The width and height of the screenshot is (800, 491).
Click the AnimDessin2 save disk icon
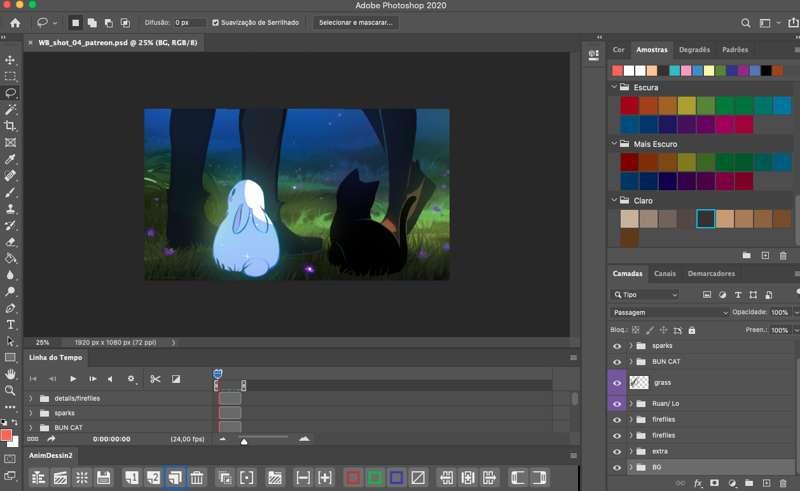click(104, 478)
